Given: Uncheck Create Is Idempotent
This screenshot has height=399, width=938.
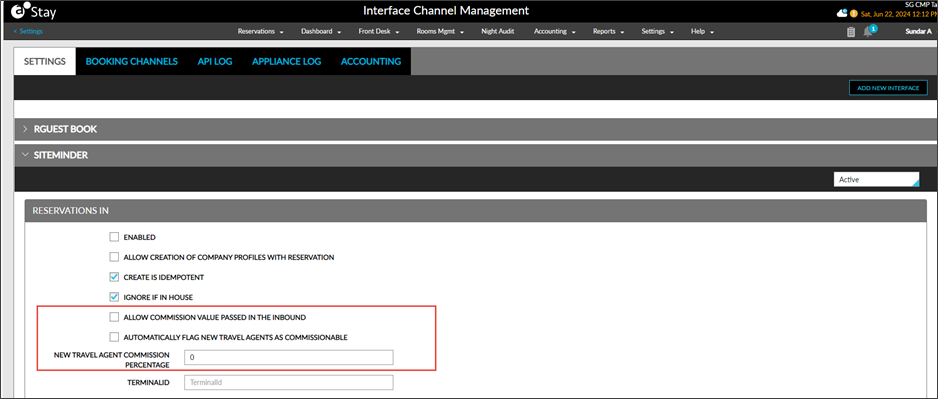Looking at the screenshot, I should [114, 278].
